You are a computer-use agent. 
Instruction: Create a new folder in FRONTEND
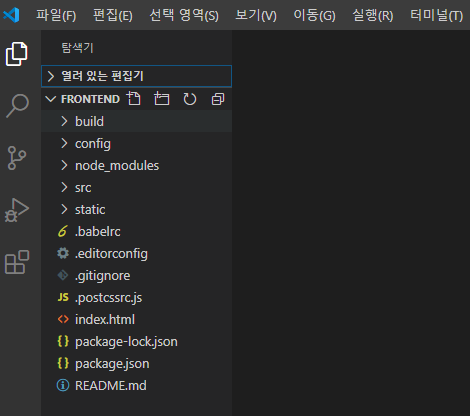162,99
